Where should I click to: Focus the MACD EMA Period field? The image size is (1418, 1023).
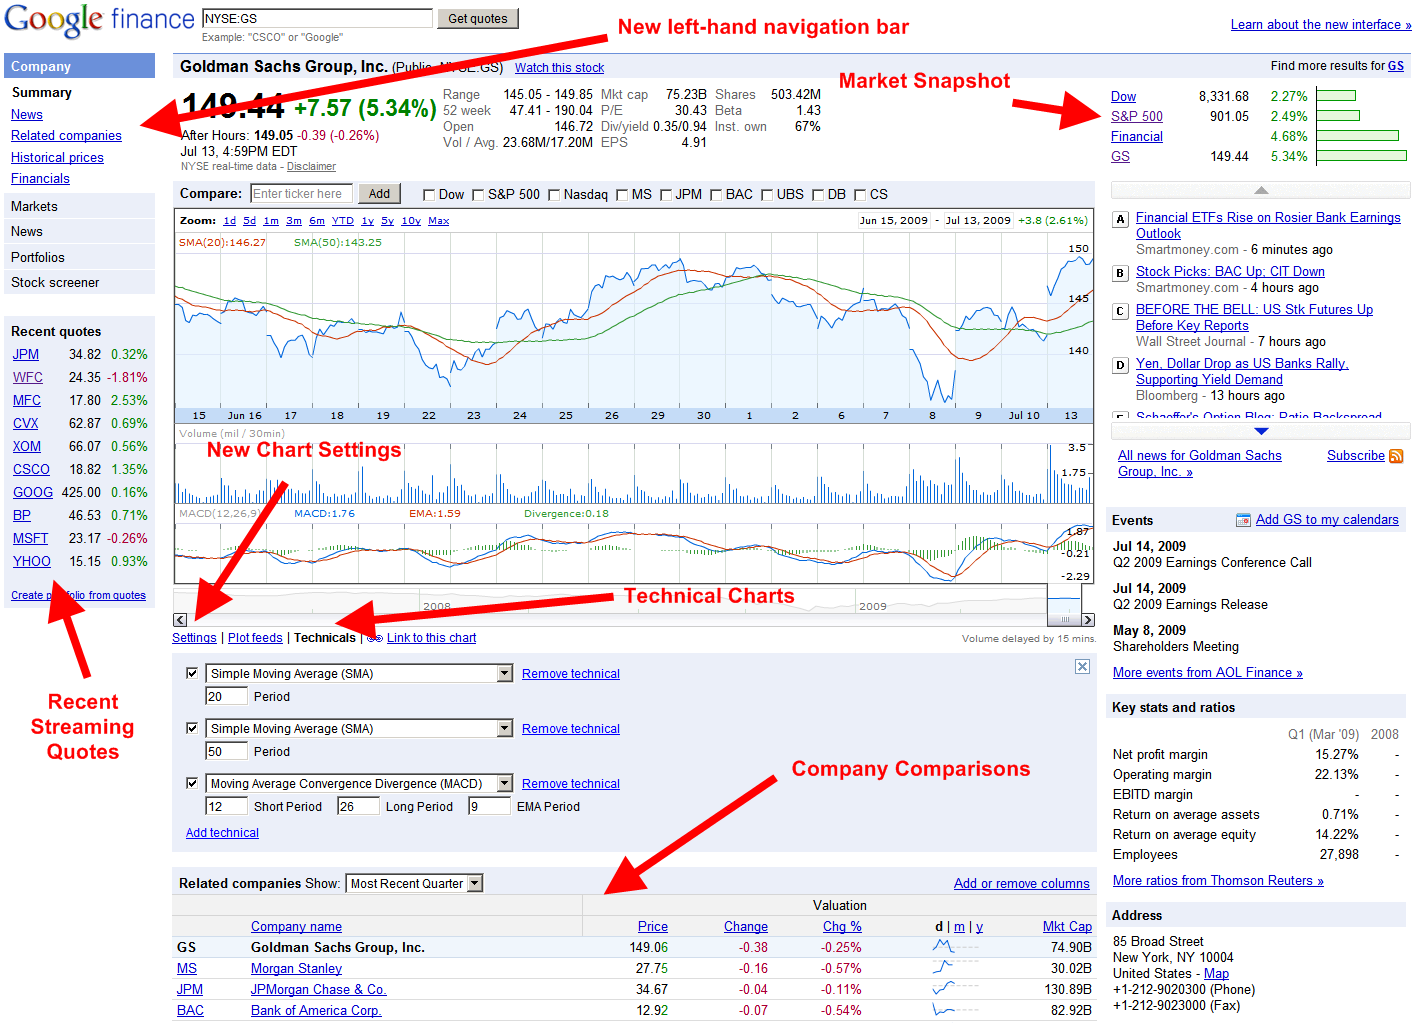490,806
